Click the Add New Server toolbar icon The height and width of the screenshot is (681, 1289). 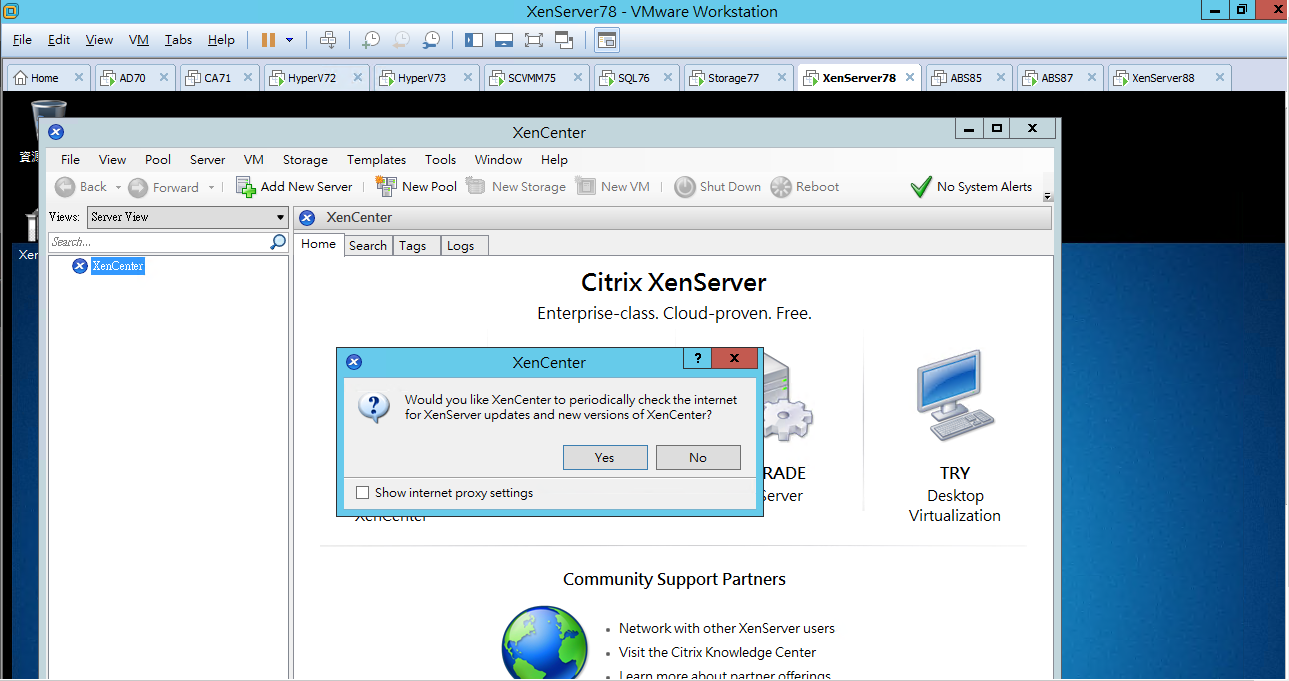pyautogui.click(x=246, y=187)
